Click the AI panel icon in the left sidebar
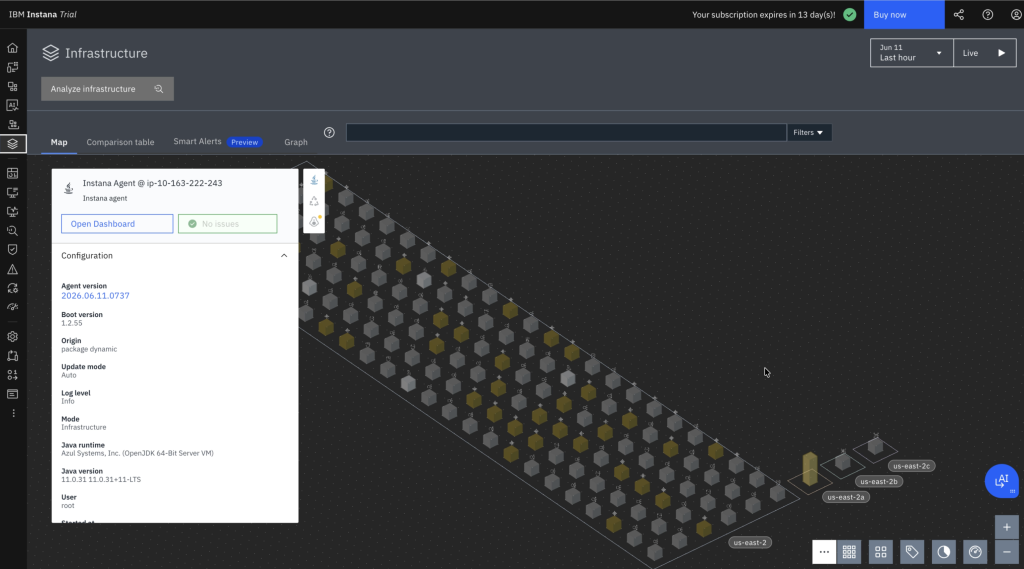The width and height of the screenshot is (1024, 569). (12, 105)
